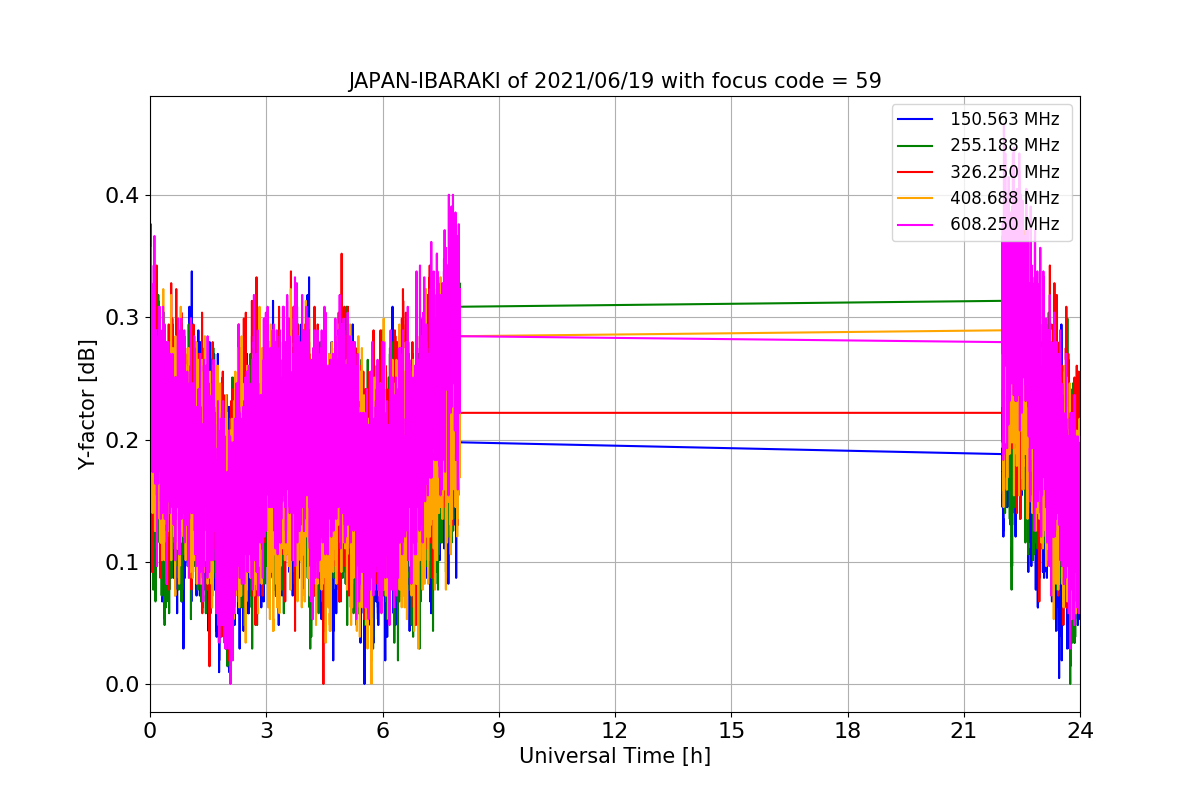Viewport: 1200px width, 800px height.
Task: Click the x-axis tick label 0
Action: point(150,730)
